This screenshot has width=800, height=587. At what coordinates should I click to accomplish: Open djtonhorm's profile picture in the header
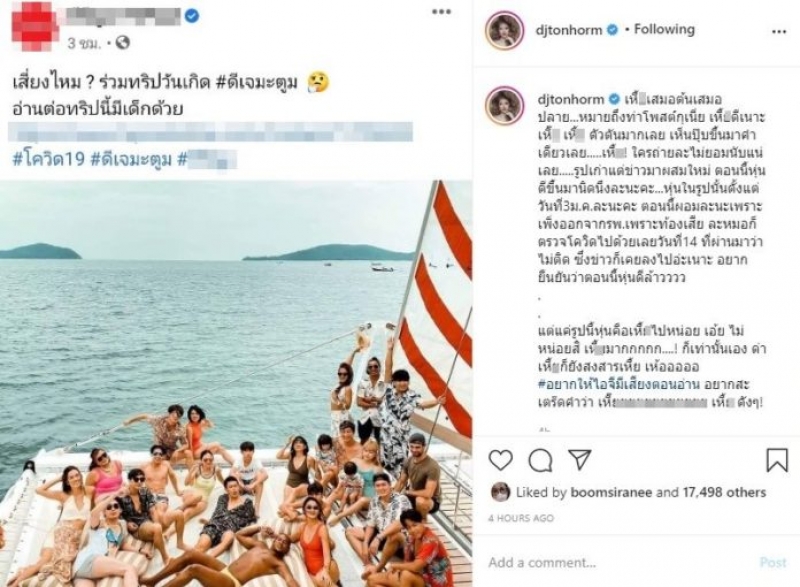click(x=504, y=31)
